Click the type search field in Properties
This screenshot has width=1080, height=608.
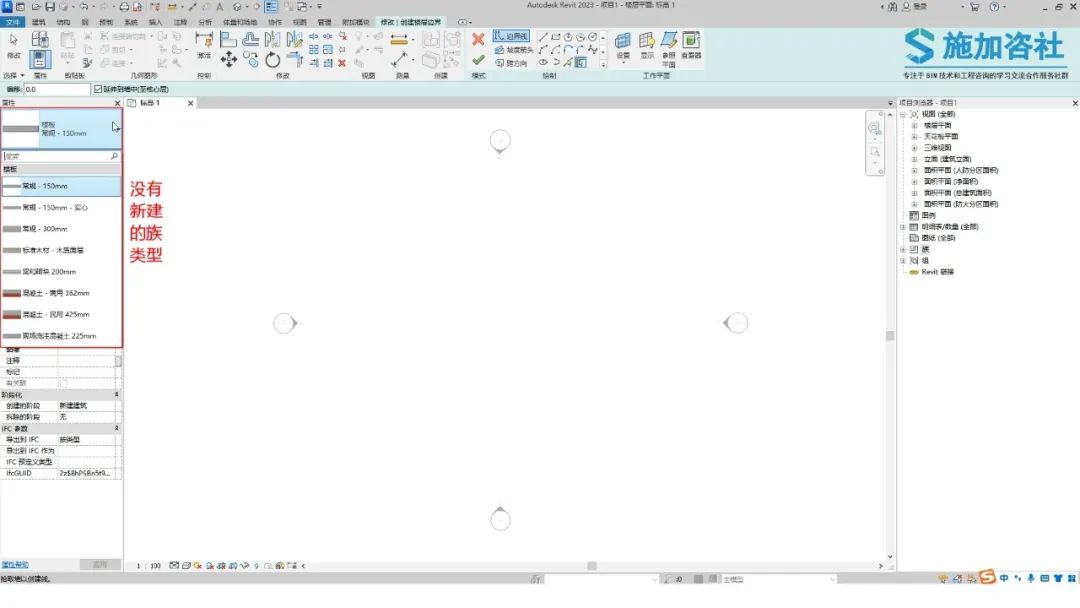click(61, 156)
